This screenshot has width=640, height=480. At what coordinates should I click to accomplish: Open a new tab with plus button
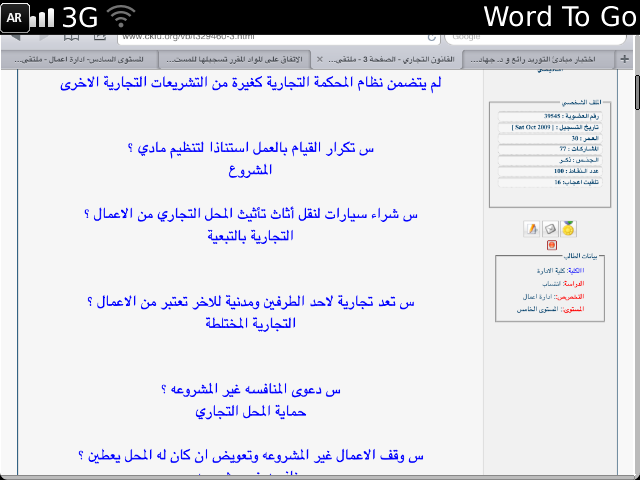[x=624, y=59]
